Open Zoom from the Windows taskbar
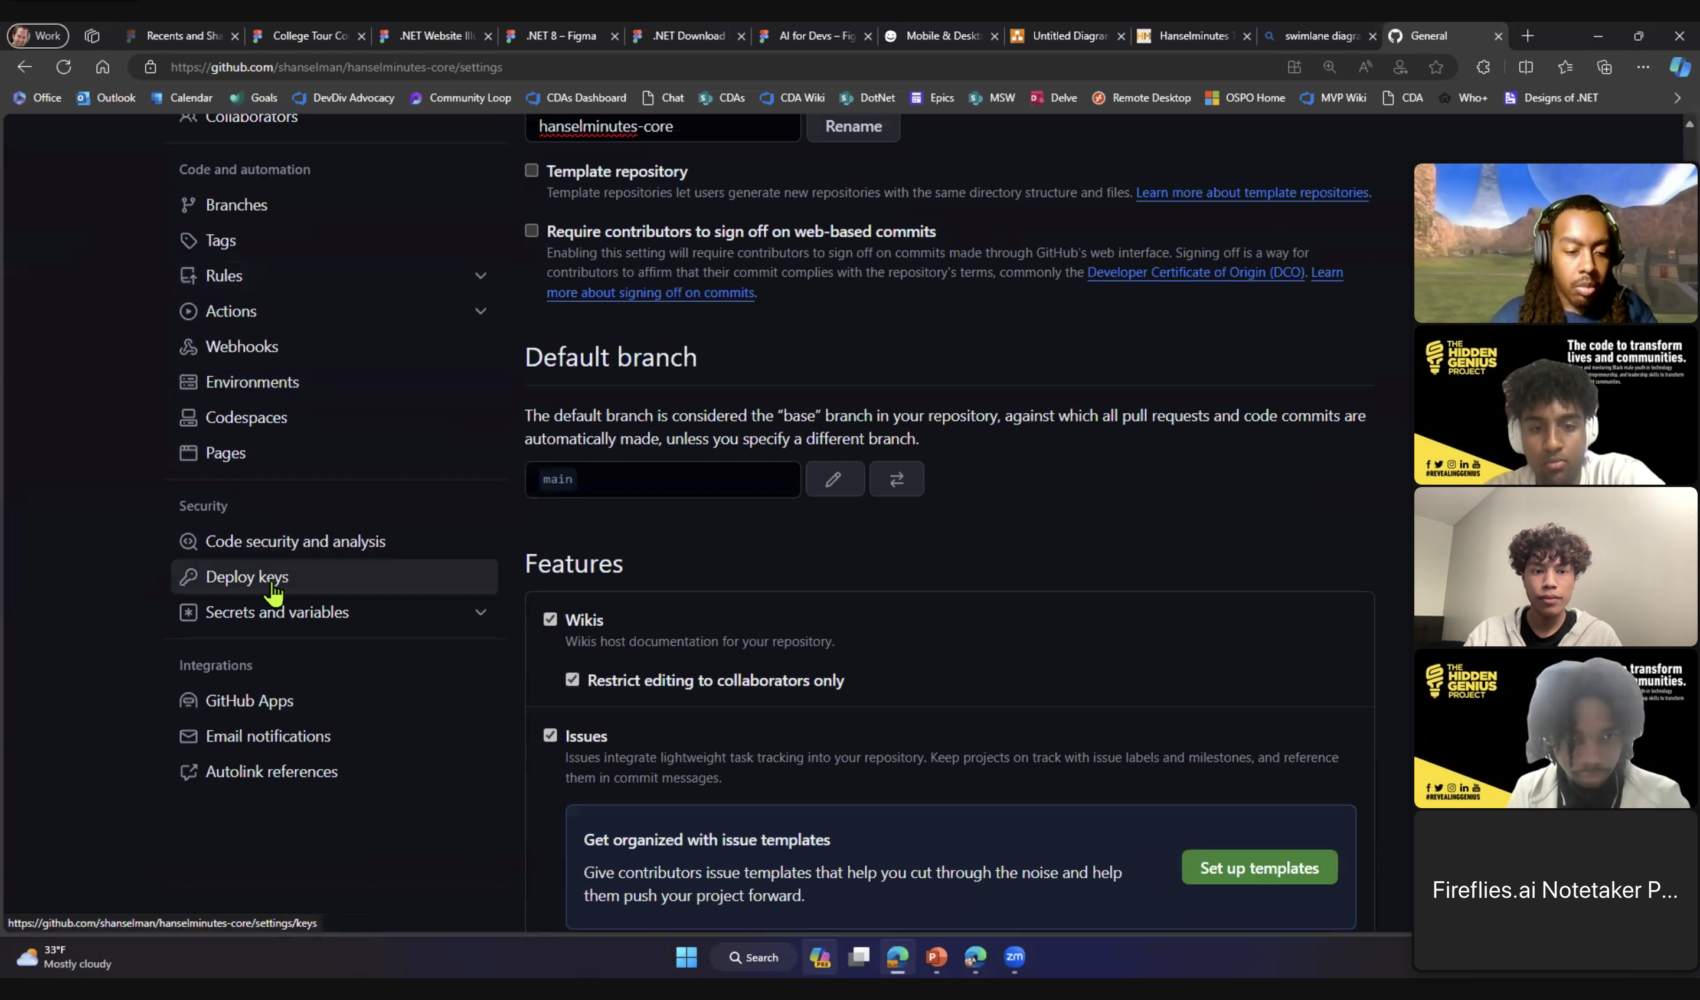 click(x=1014, y=957)
